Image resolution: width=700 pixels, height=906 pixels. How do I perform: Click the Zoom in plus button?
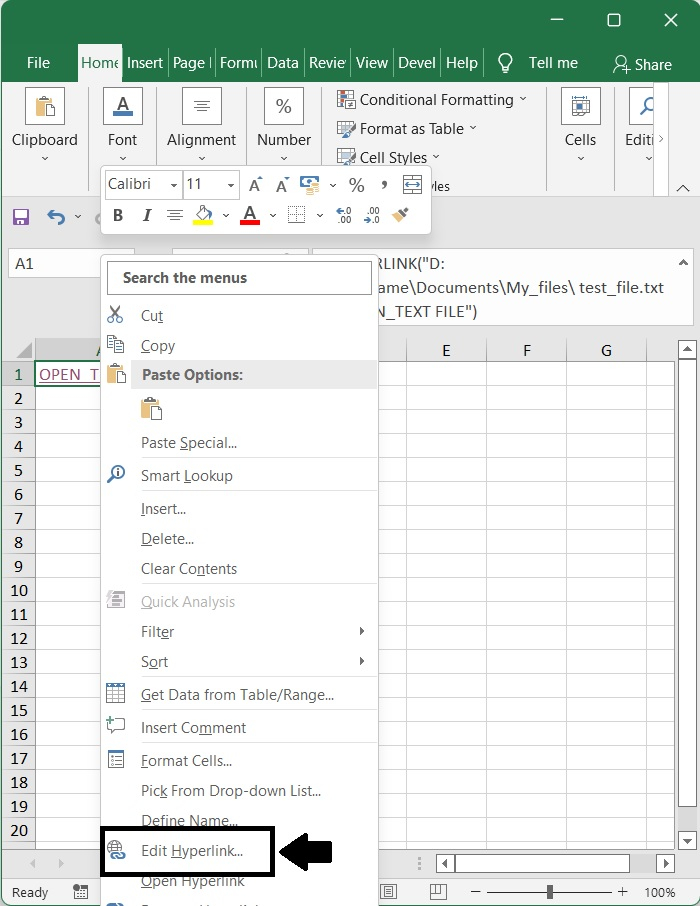point(623,892)
